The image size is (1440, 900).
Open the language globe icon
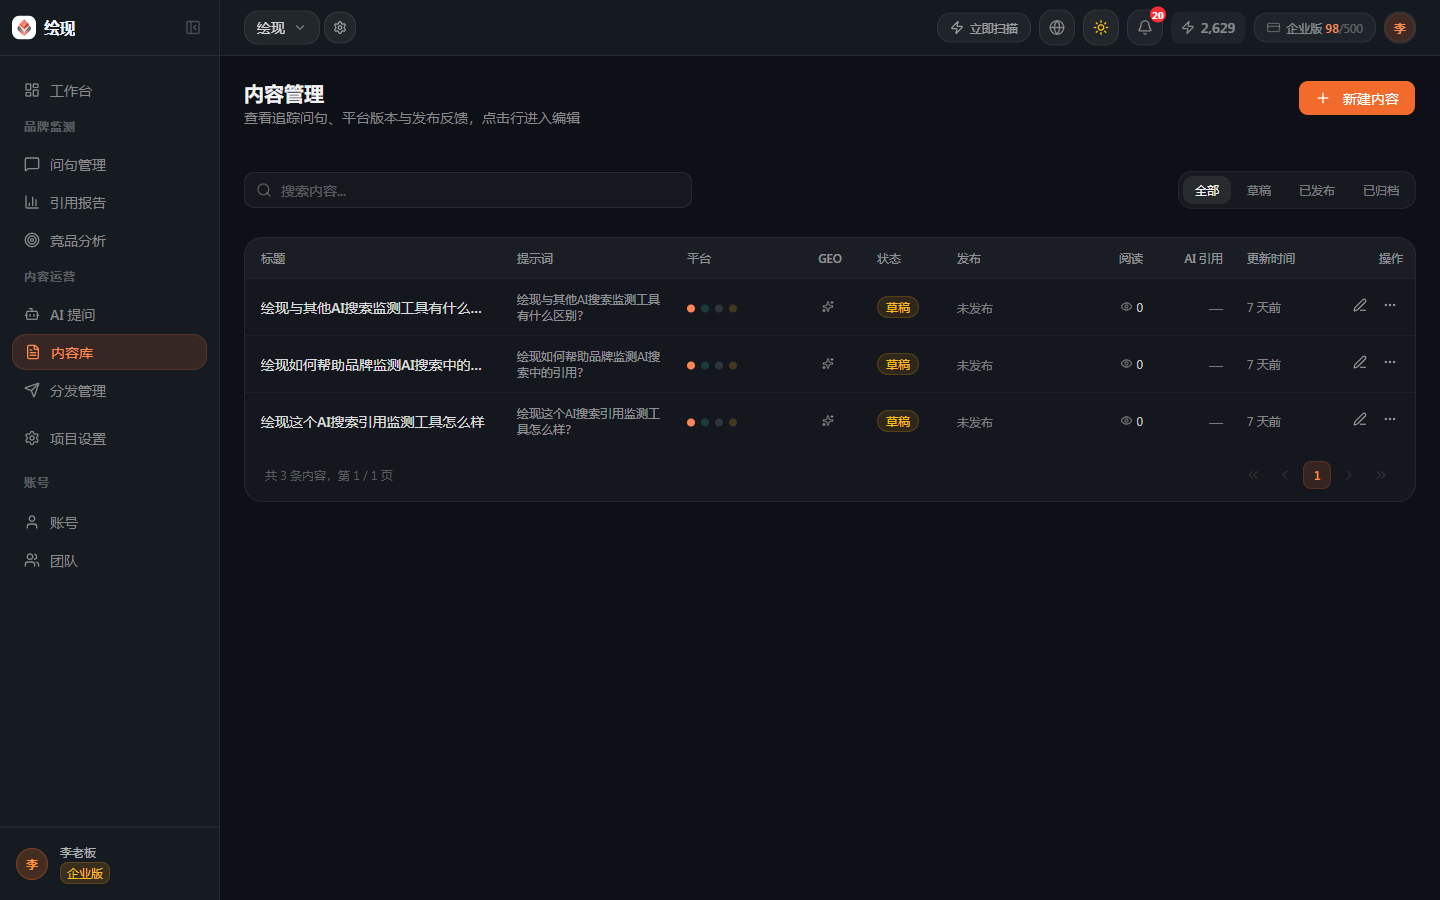click(x=1057, y=28)
